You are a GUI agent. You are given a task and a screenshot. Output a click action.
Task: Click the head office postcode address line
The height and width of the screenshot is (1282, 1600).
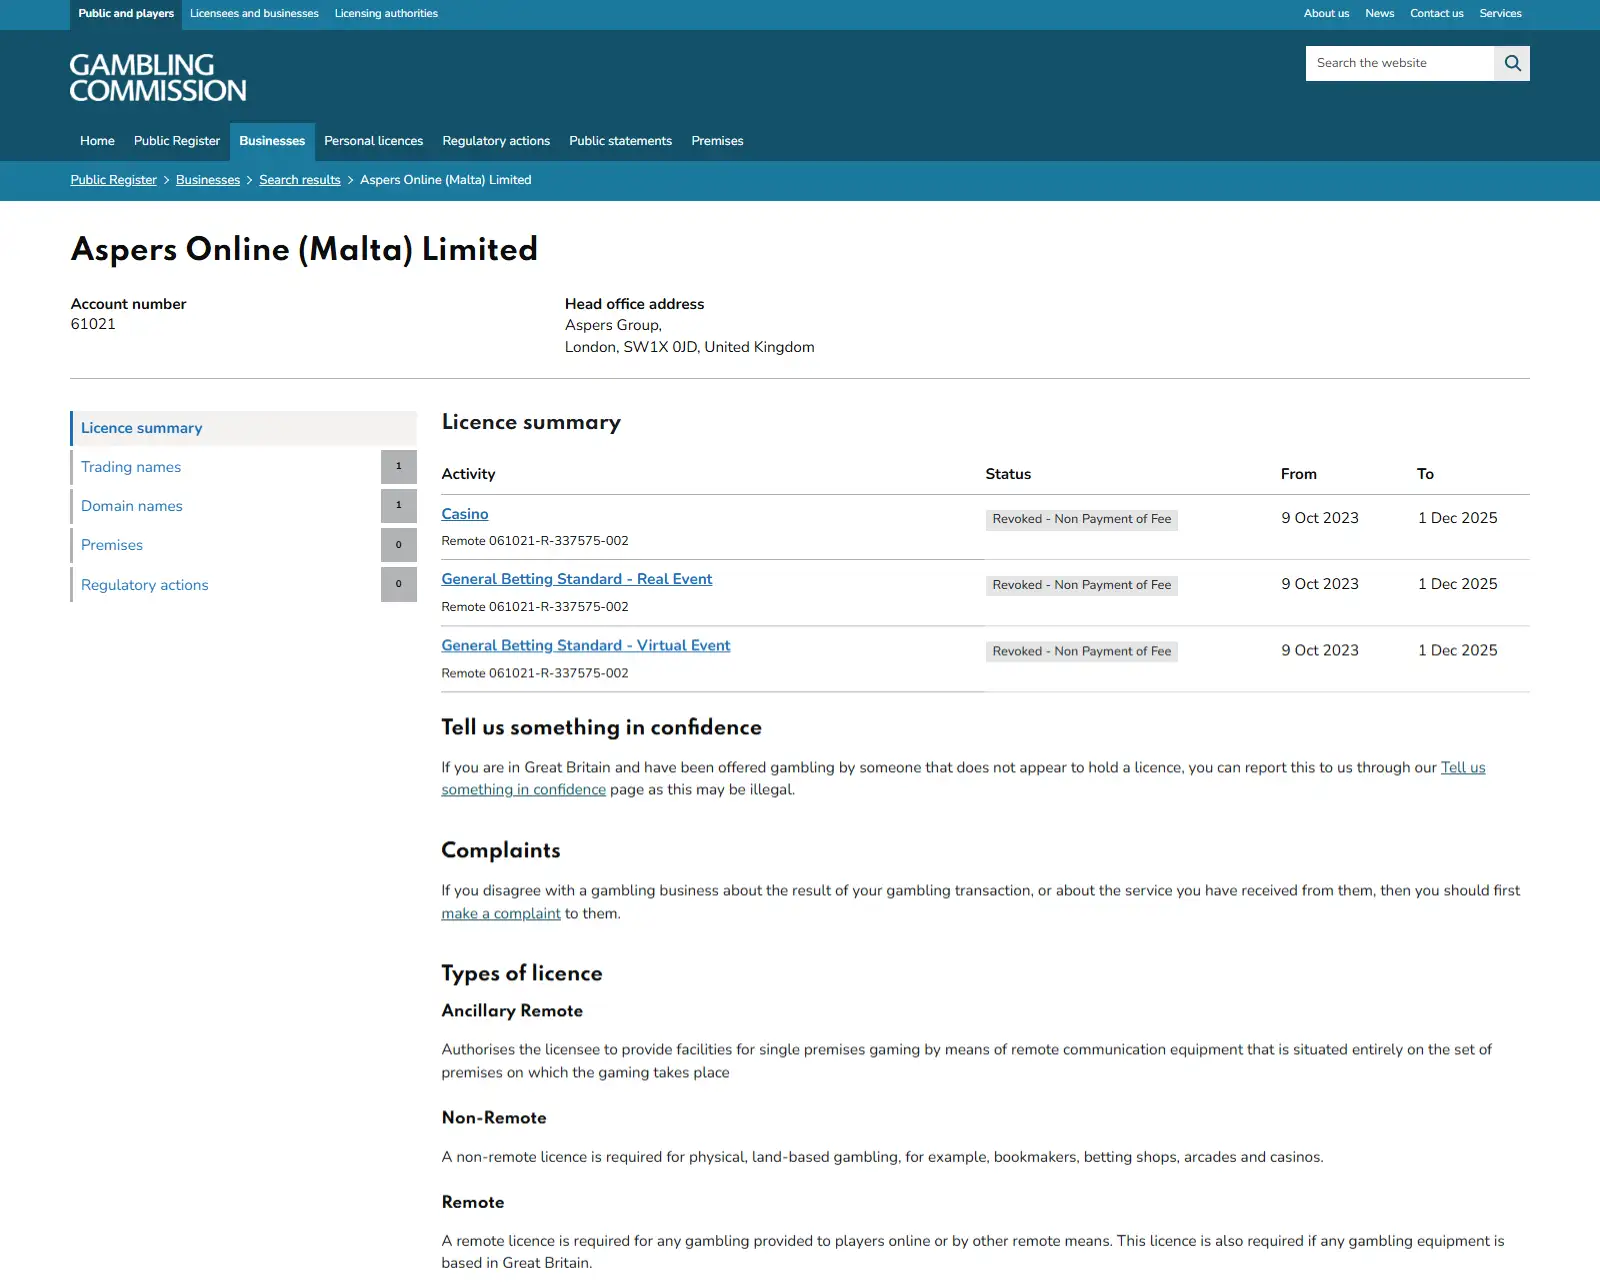click(x=690, y=347)
